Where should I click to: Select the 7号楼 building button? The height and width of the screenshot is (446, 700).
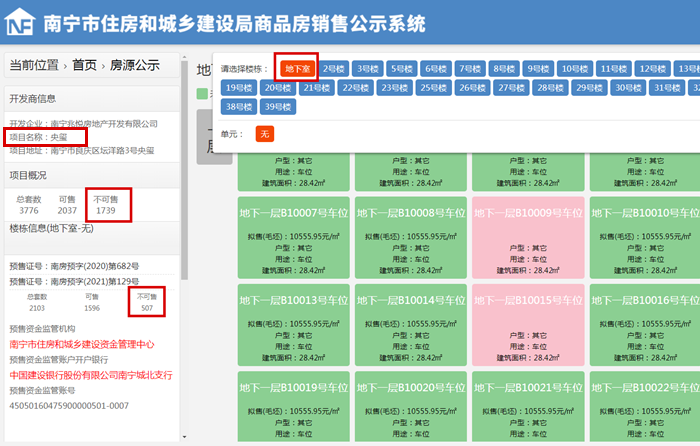click(x=470, y=69)
